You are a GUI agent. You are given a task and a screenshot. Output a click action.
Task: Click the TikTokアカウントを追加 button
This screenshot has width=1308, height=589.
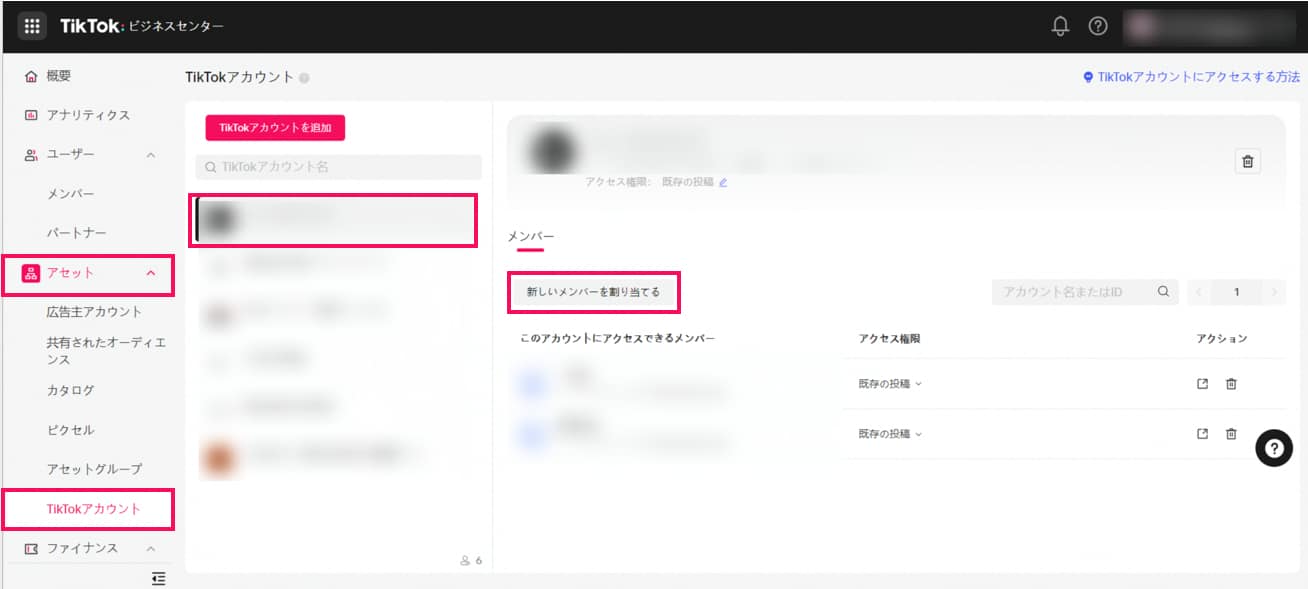pyautogui.click(x=275, y=128)
